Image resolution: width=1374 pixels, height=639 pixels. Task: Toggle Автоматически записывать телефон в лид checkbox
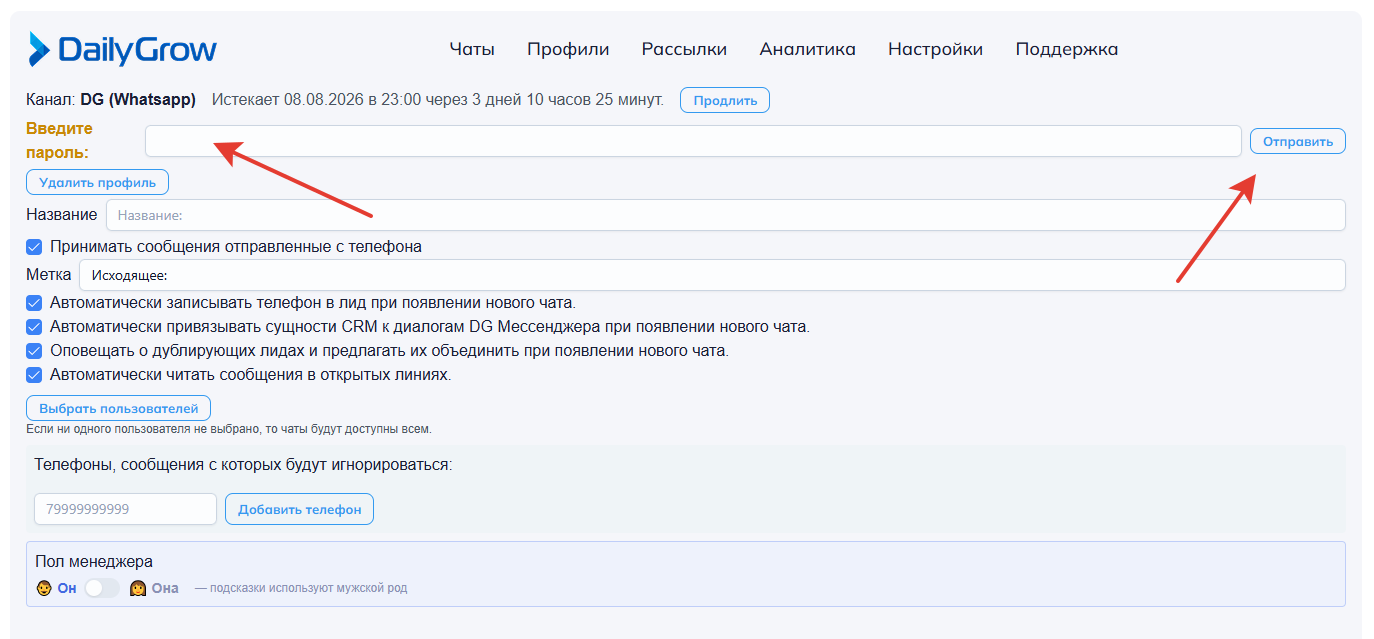[34, 302]
